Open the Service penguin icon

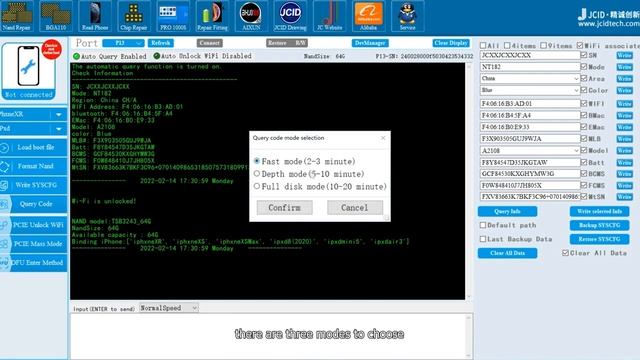click(x=407, y=16)
